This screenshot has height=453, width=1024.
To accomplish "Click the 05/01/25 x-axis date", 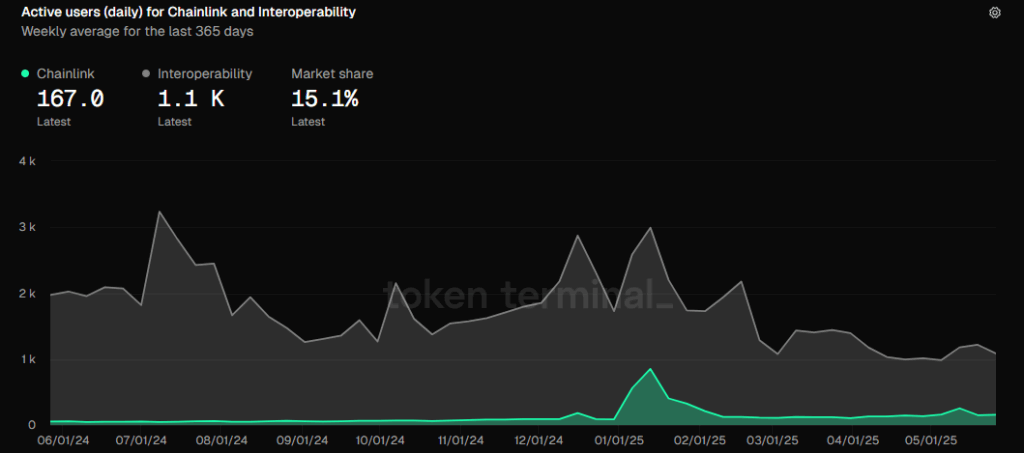I will pos(932,440).
